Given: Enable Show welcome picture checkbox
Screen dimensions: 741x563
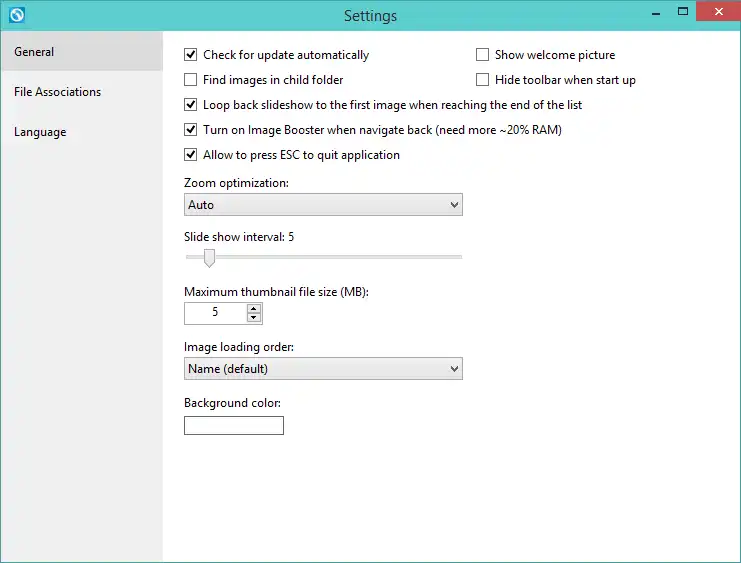Looking at the screenshot, I should click(x=483, y=55).
